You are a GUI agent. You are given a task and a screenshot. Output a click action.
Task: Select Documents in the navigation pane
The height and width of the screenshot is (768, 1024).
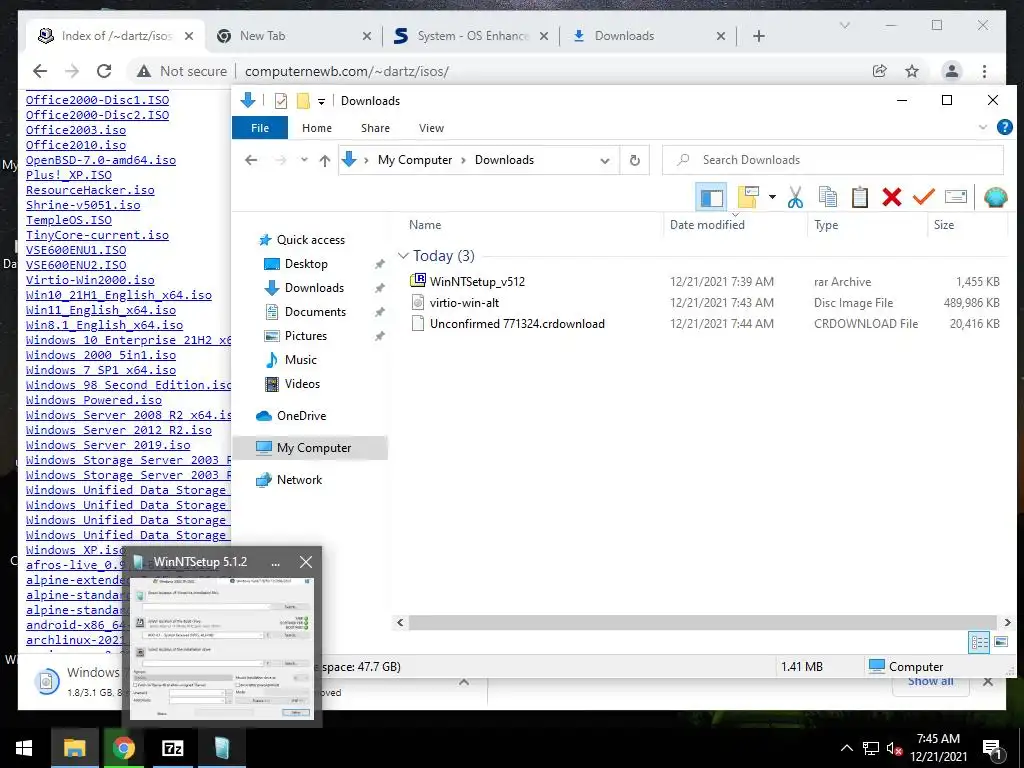(315, 312)
